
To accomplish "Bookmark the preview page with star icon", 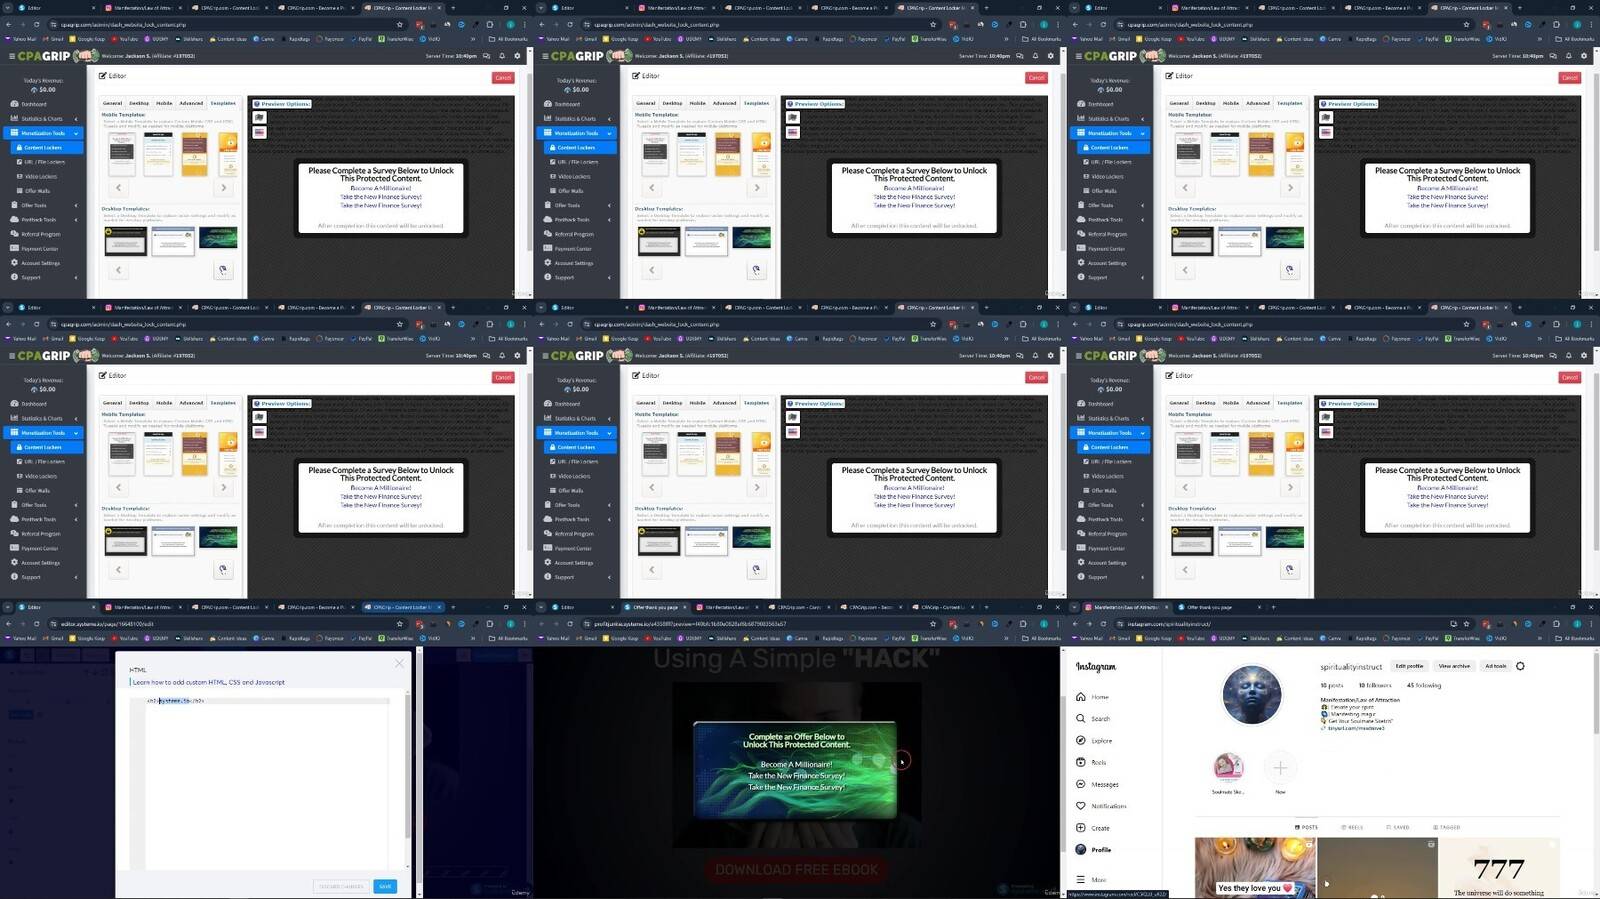I will pyautogui.click(x=933, y=624).
